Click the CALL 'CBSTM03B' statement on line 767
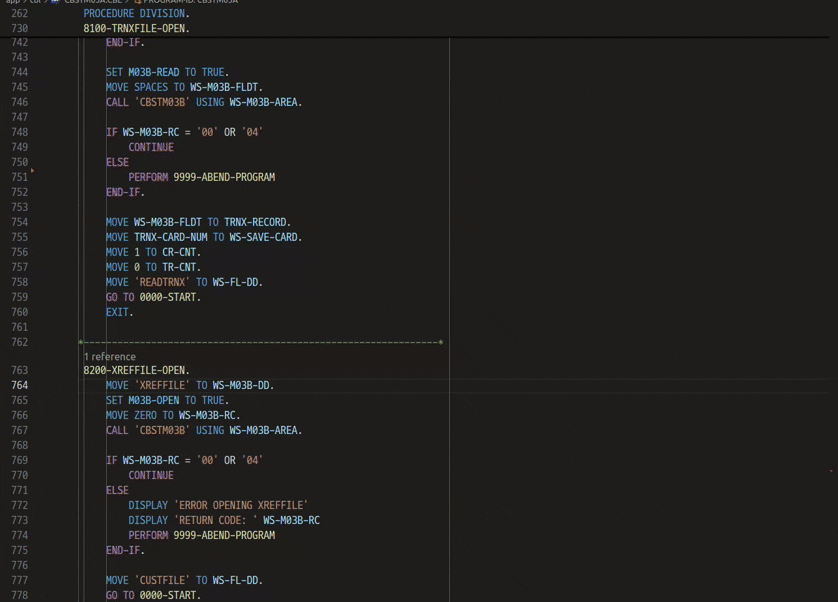838x602 pixels. point(204,430)
